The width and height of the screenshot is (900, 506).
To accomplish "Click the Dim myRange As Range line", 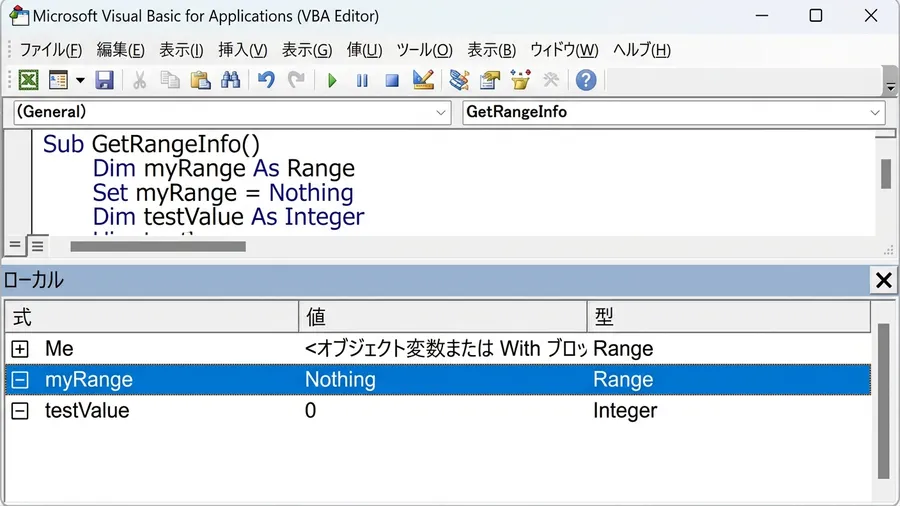I will coord(224,169).
